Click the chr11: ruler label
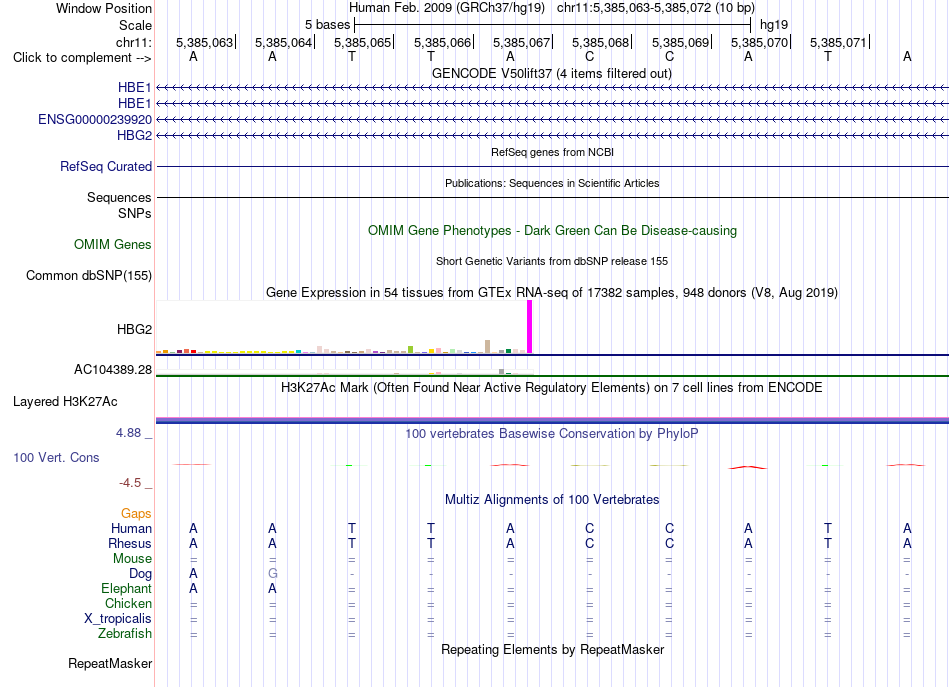This screenshot has height=687, width=950. [133, 42]
